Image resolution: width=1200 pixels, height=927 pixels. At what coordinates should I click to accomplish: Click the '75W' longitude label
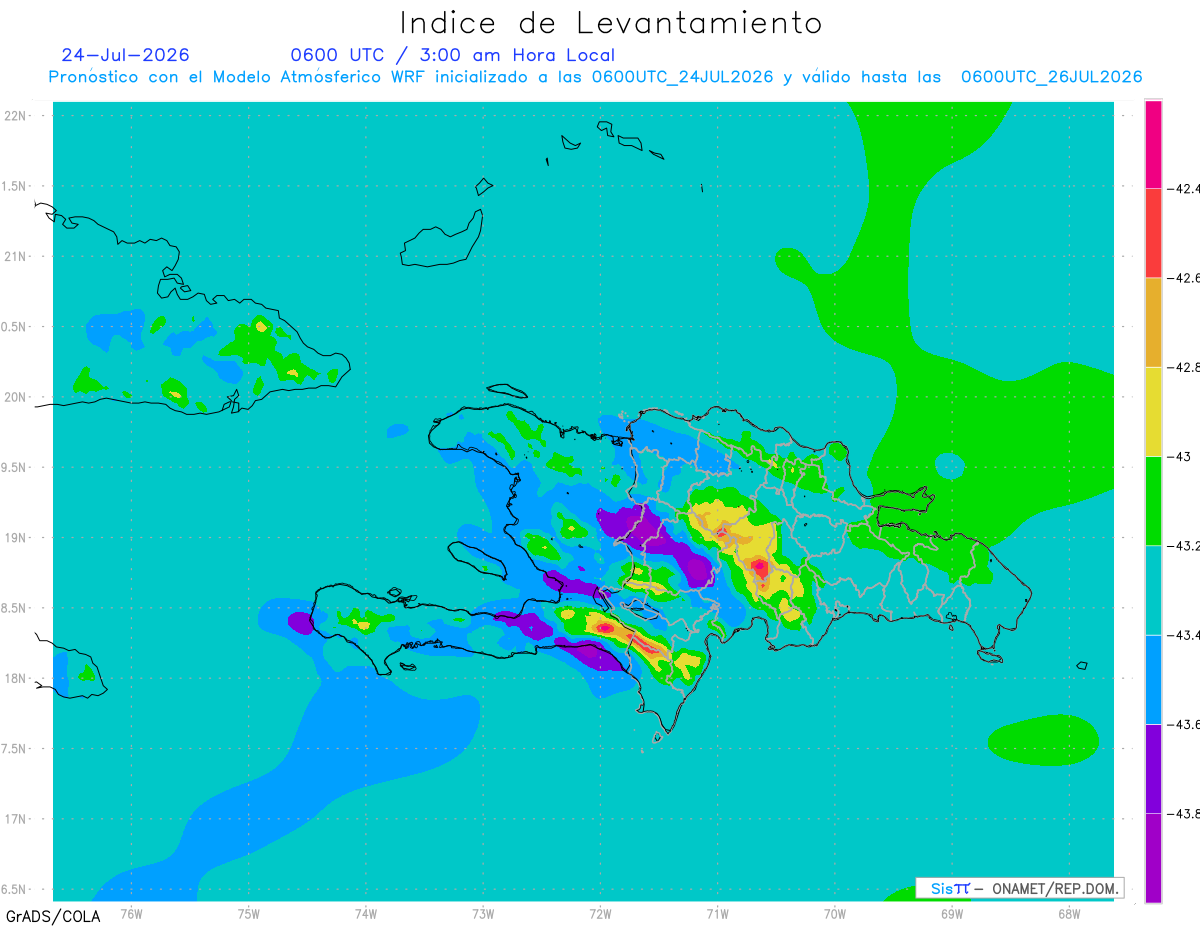coord(249,913)
